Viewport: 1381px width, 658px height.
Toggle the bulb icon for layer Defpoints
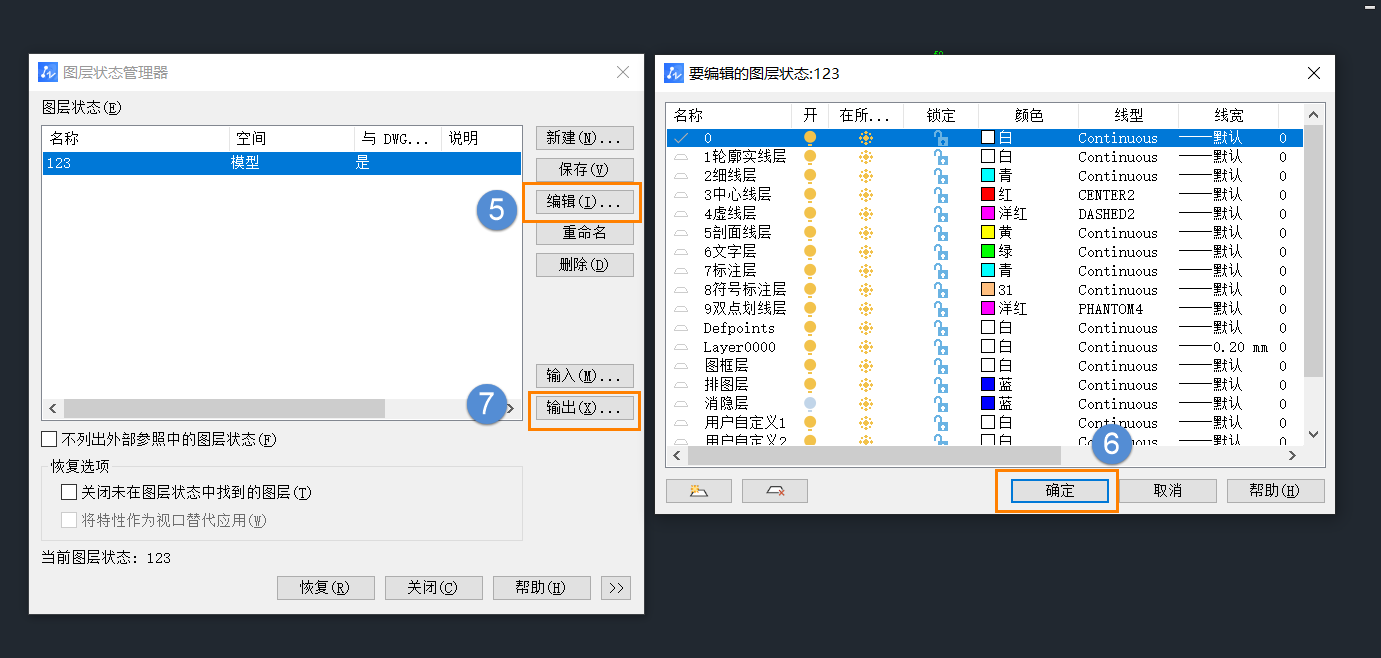(x=810, y=328)
